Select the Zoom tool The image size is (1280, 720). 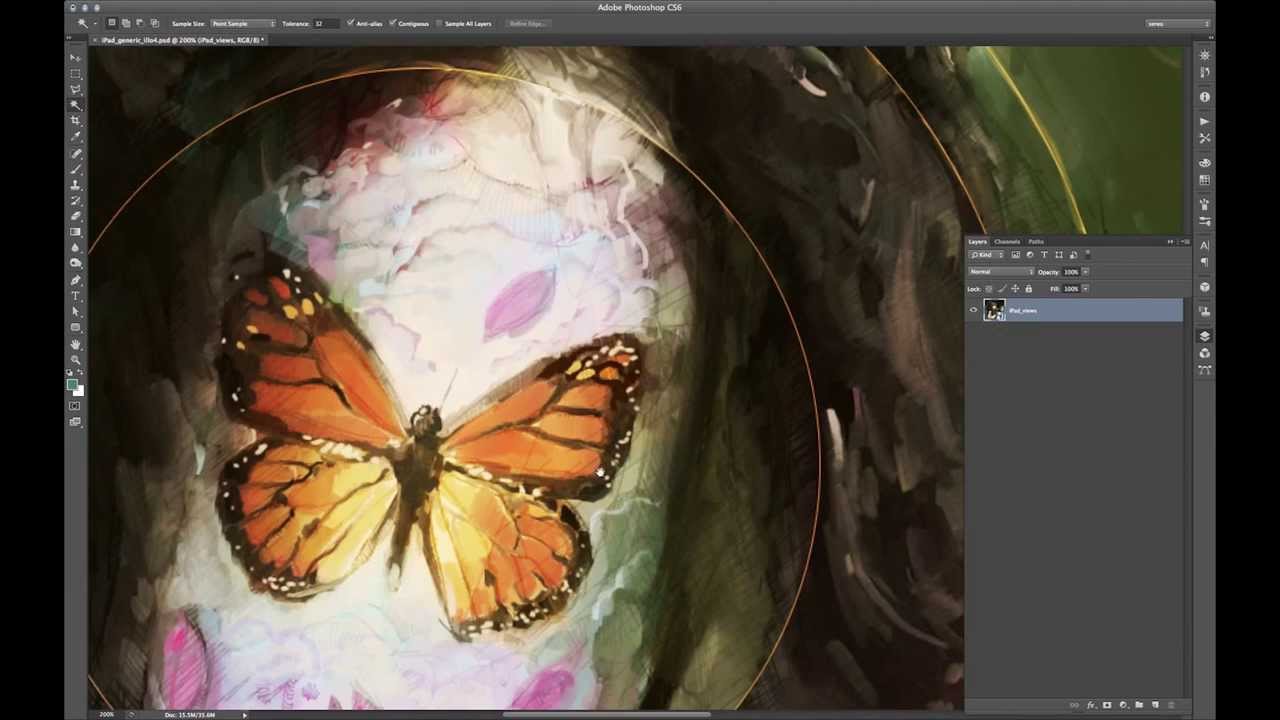75,359
